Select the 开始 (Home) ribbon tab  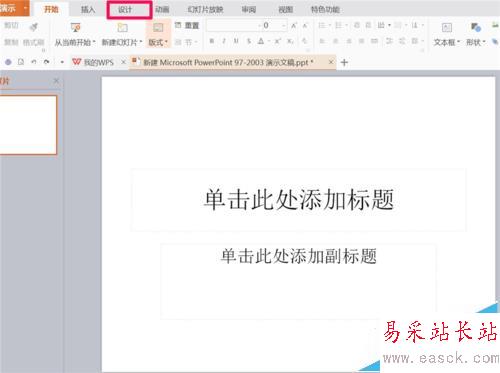[51, 10]
